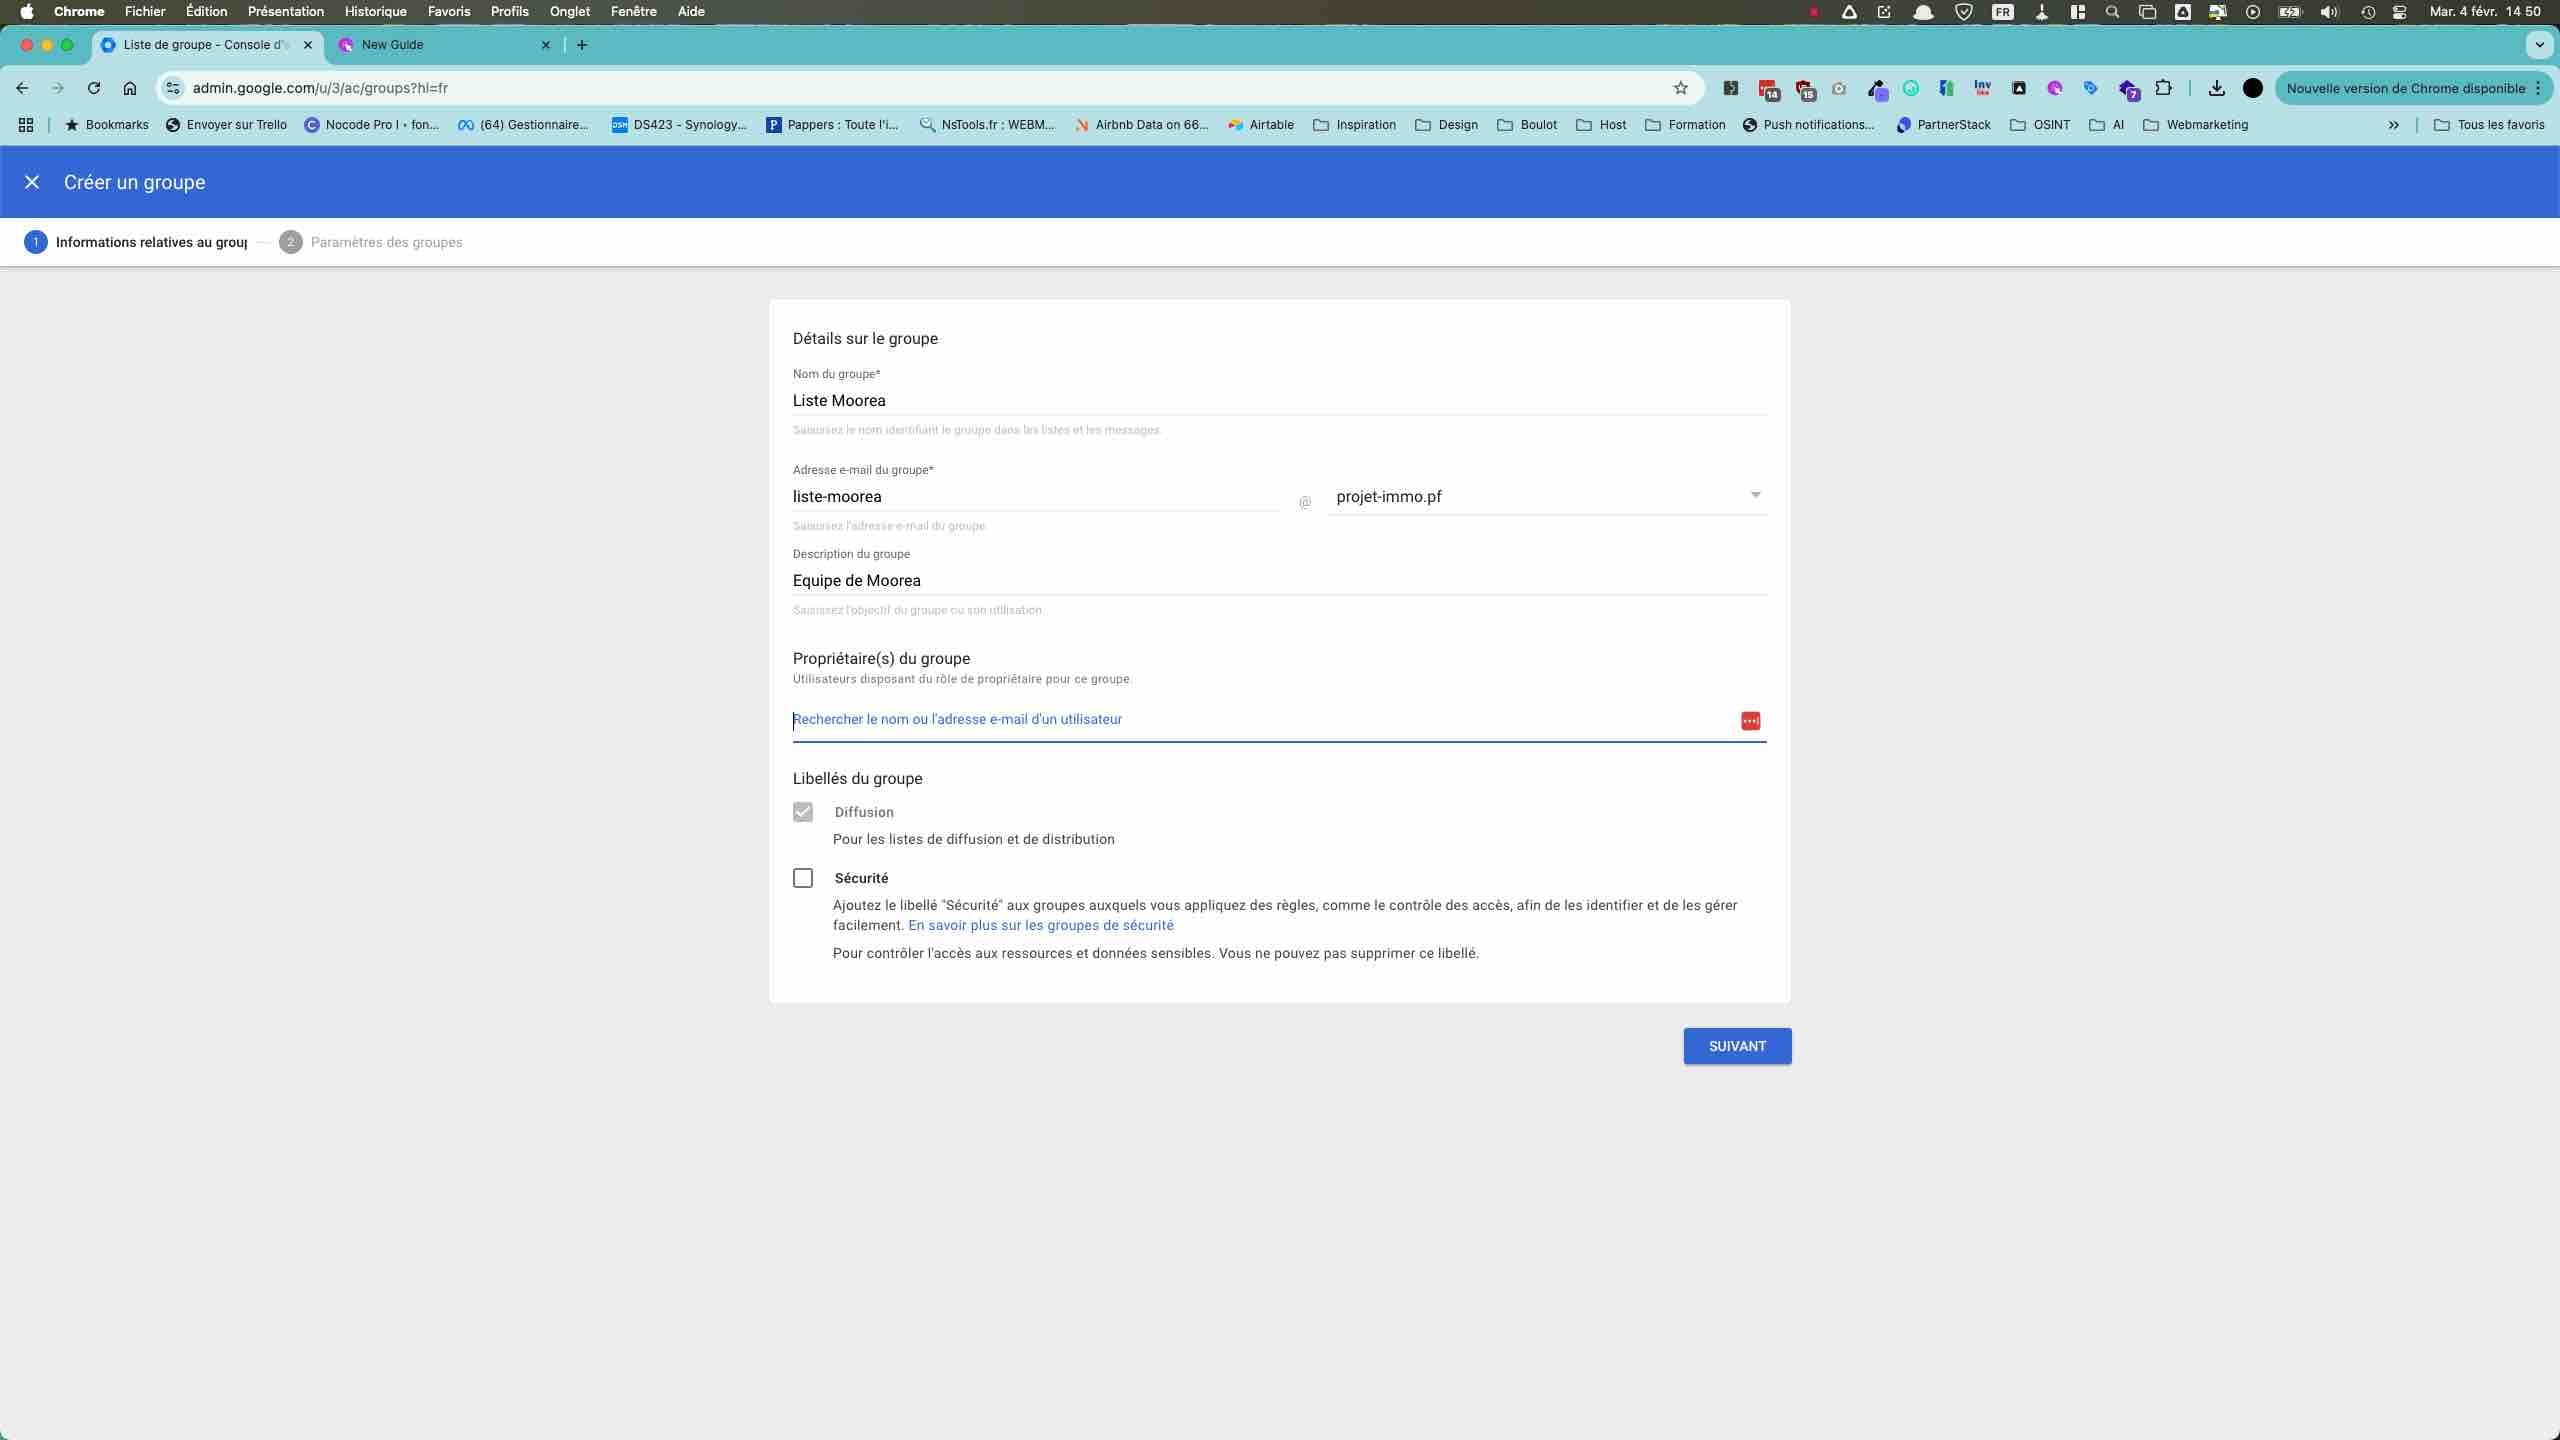Open the tab search dropdown arrow

2538,45
